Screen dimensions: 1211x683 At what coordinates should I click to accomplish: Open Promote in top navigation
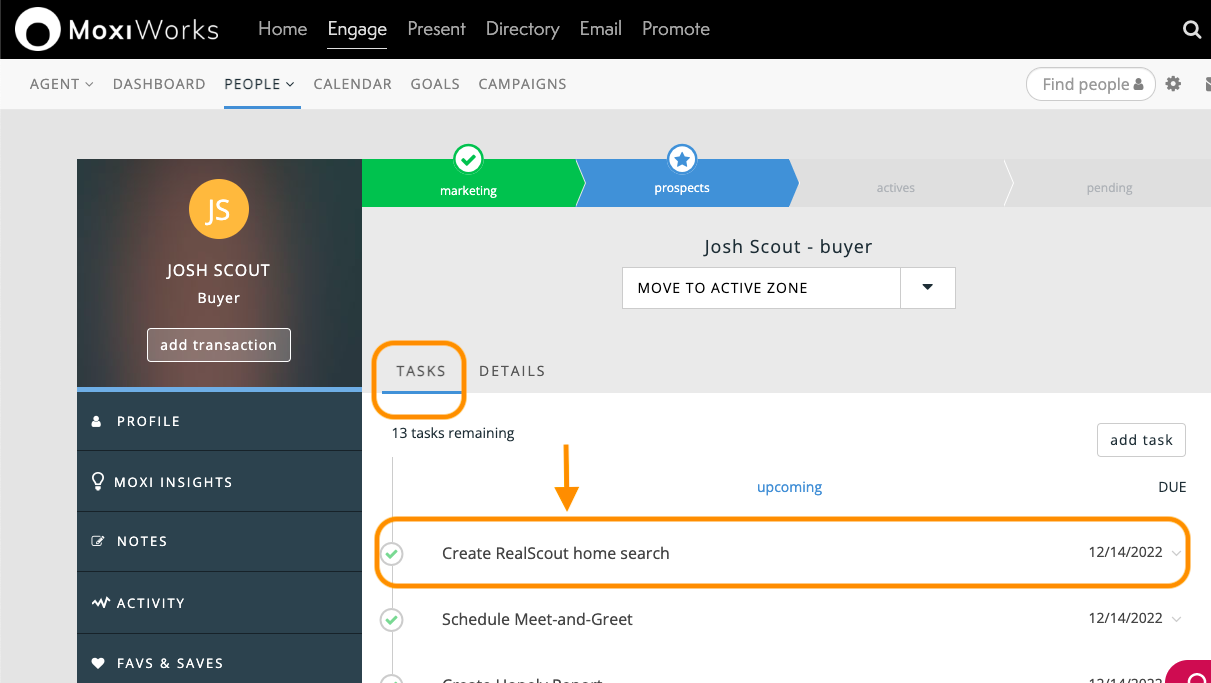[676, 29]
